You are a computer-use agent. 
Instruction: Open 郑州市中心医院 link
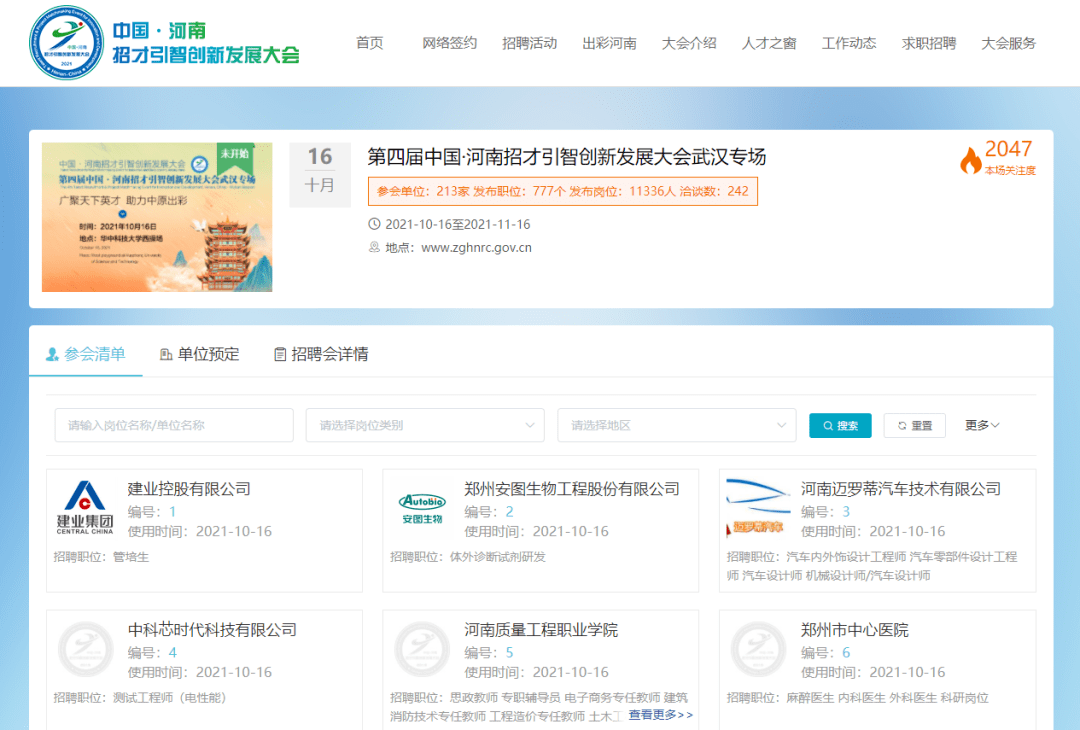(x=855, y=629)
